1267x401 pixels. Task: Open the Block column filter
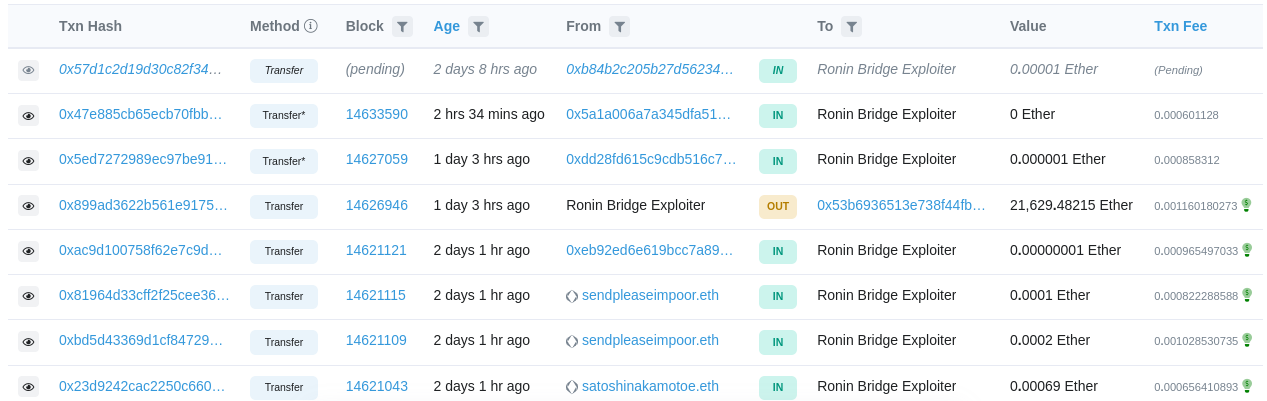(x=402, y=27)
